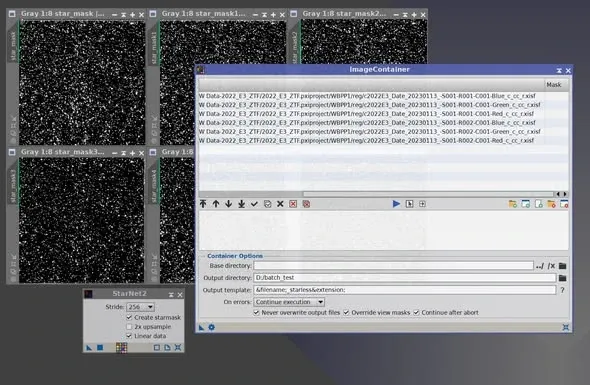Click ImageContainer new instance triangle icon
Image resolution: width=590 pixels, height=385 pixels.
(201, 327)
